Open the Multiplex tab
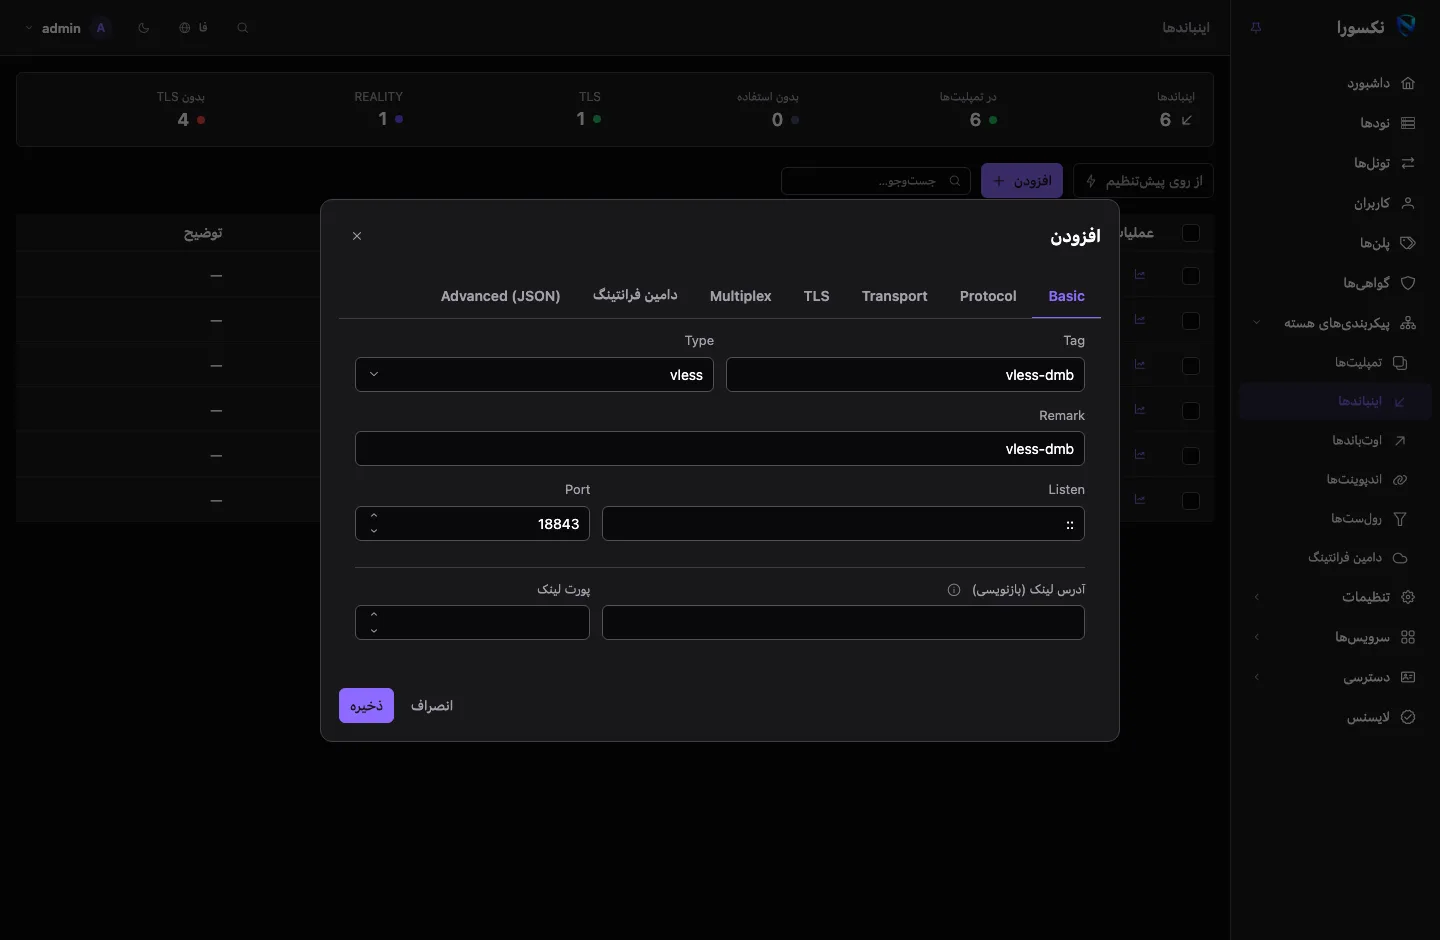Screen dimensions: 1440x940 [x=741, y=296]
